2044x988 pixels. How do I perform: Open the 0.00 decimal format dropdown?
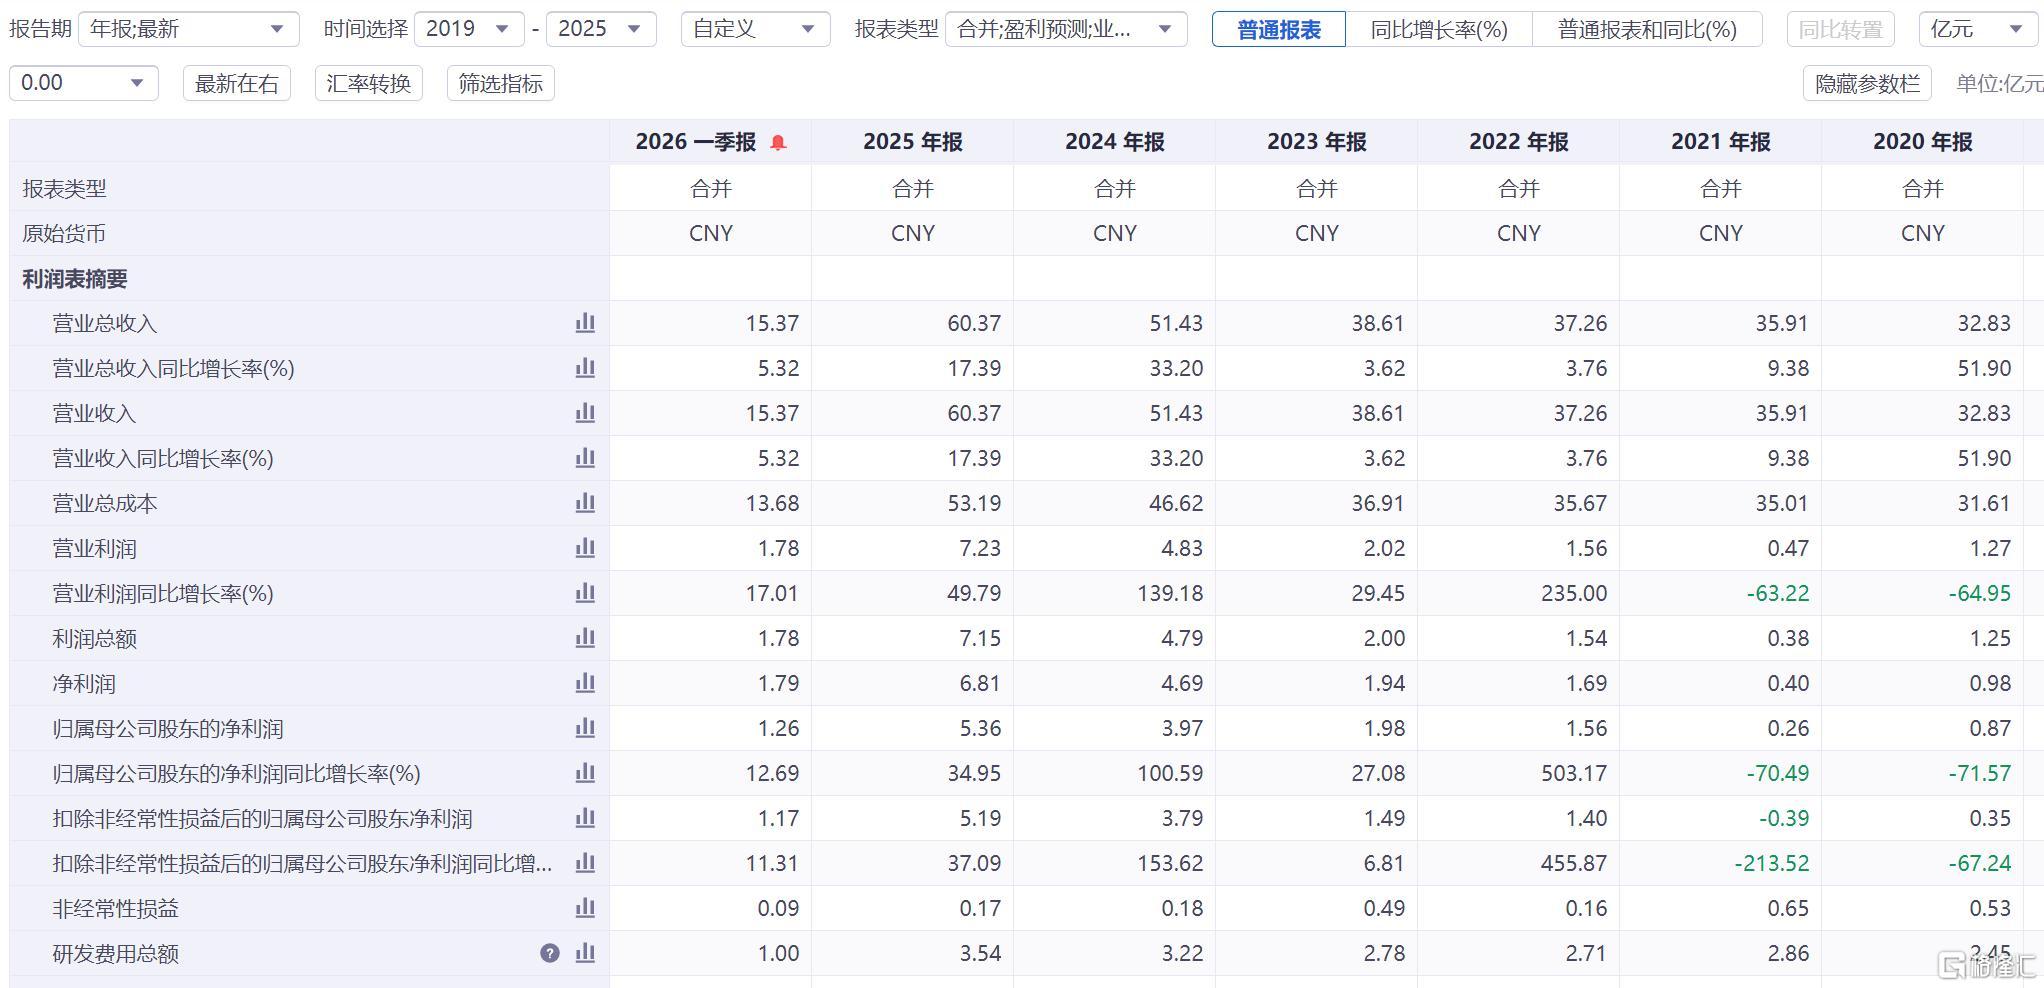coord(83,83)
